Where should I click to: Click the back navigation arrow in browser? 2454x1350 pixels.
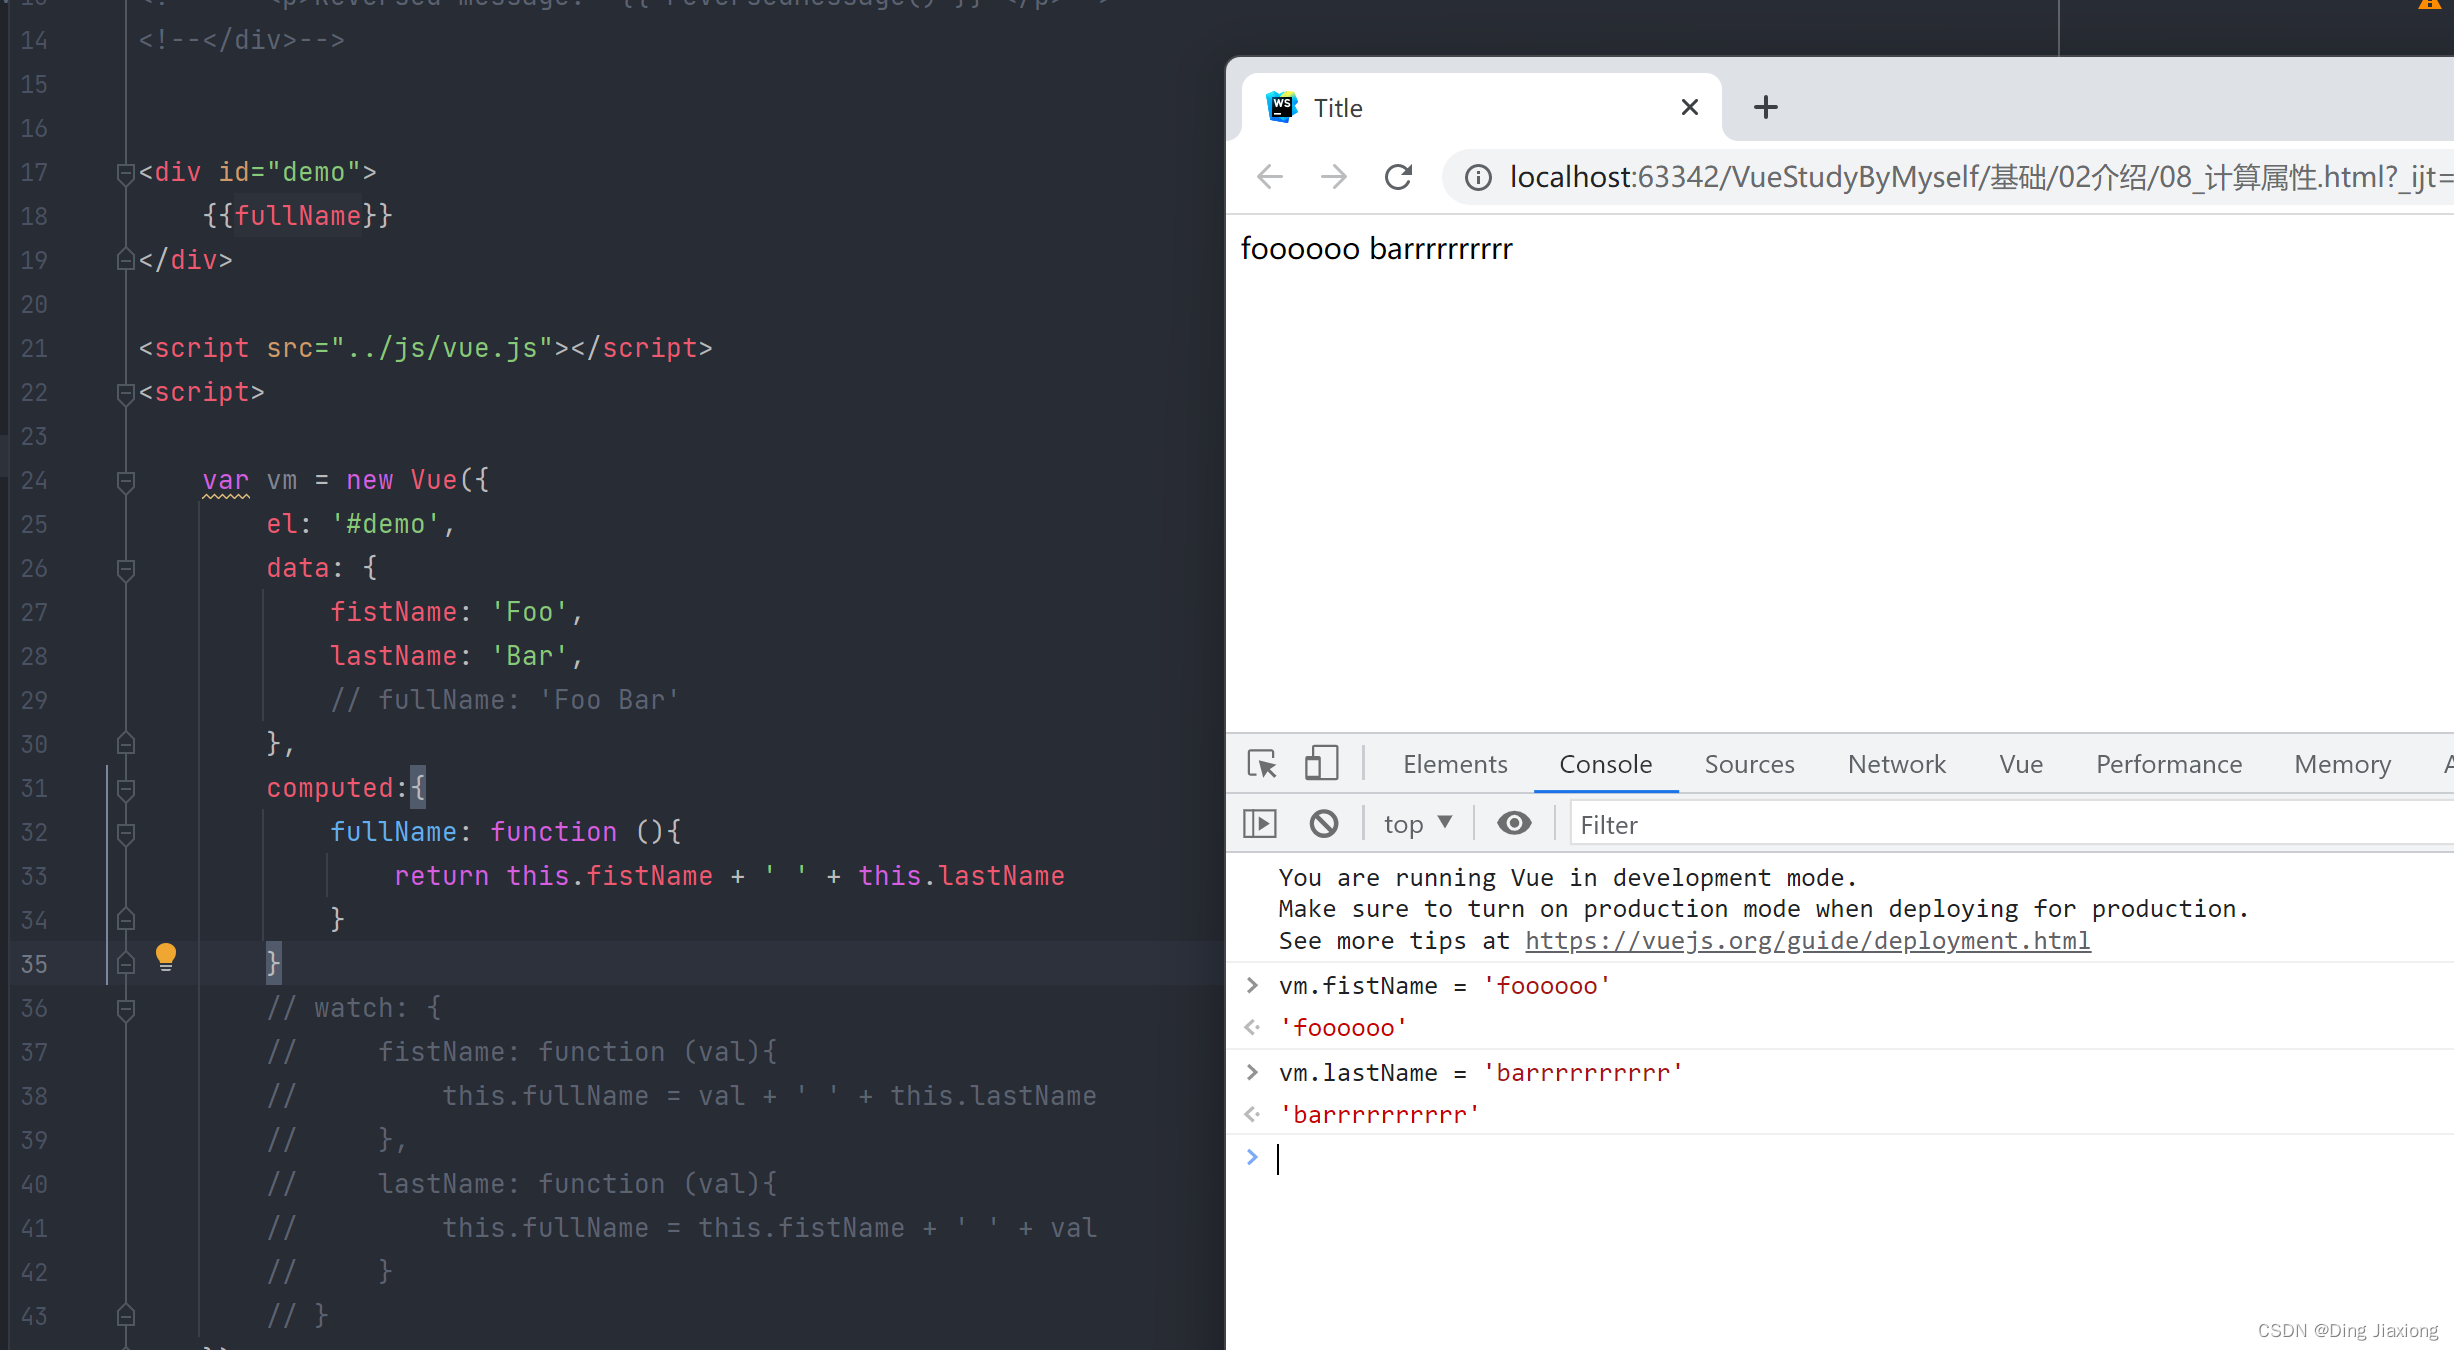tap(1272, 178)
